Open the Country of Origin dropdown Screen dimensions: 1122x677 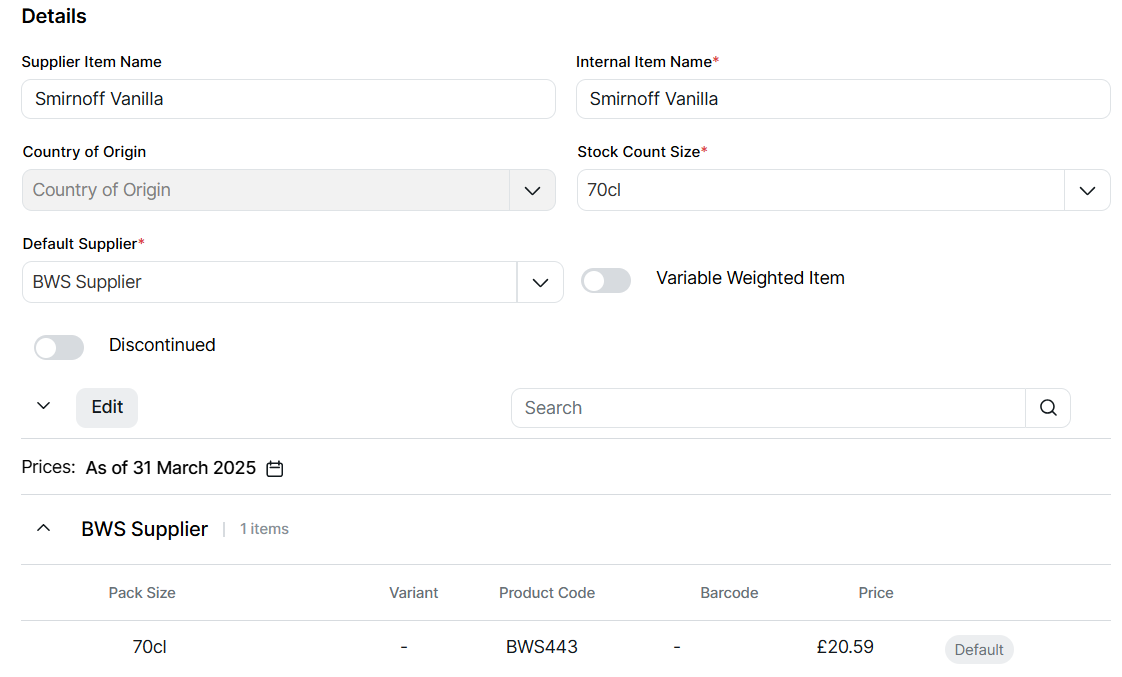[532, 190]
